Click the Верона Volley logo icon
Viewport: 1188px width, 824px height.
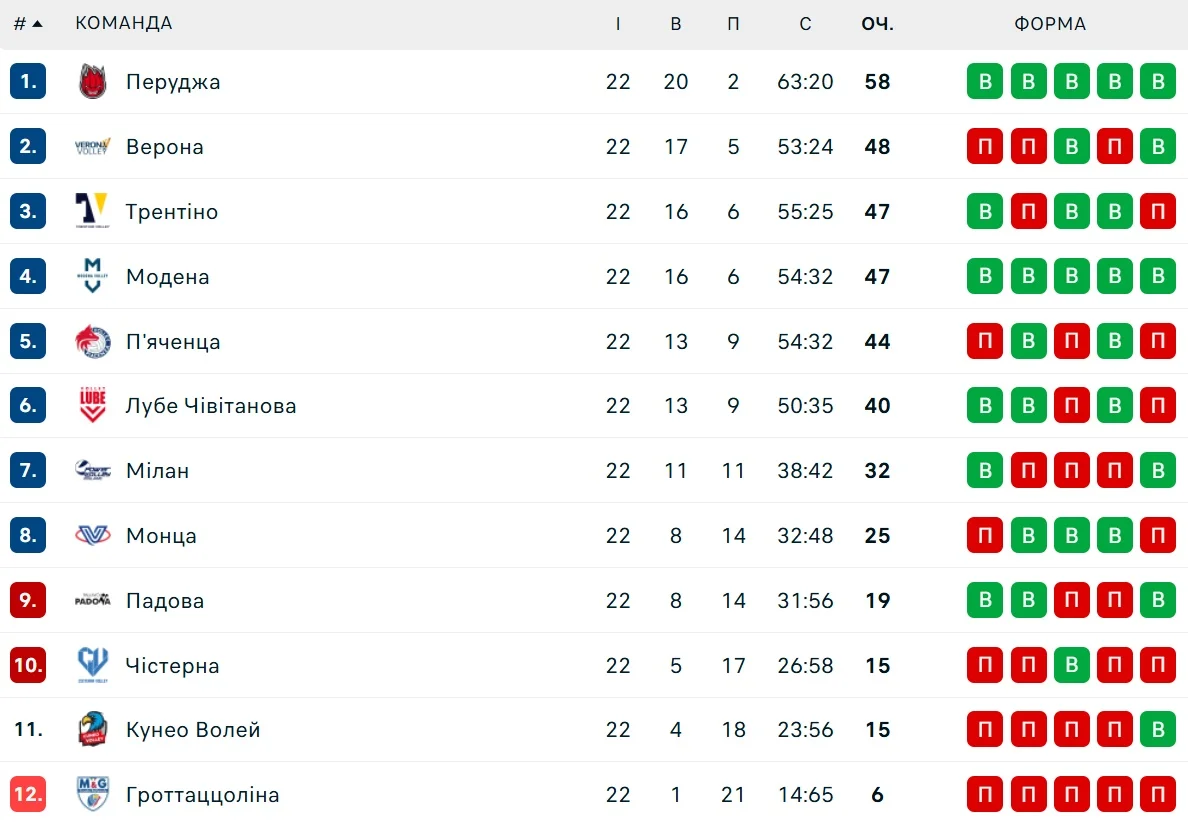[92, 147]
